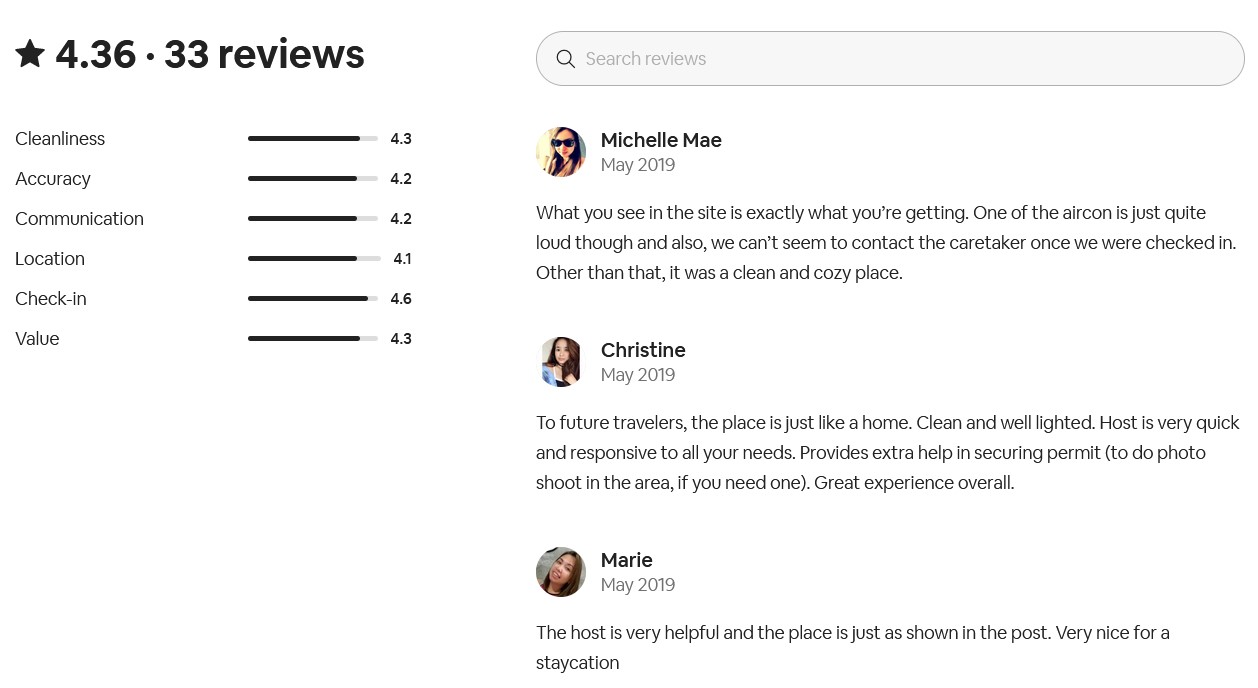Click the Location rating bar
The image size is (1258, 688).
(313, 259)
